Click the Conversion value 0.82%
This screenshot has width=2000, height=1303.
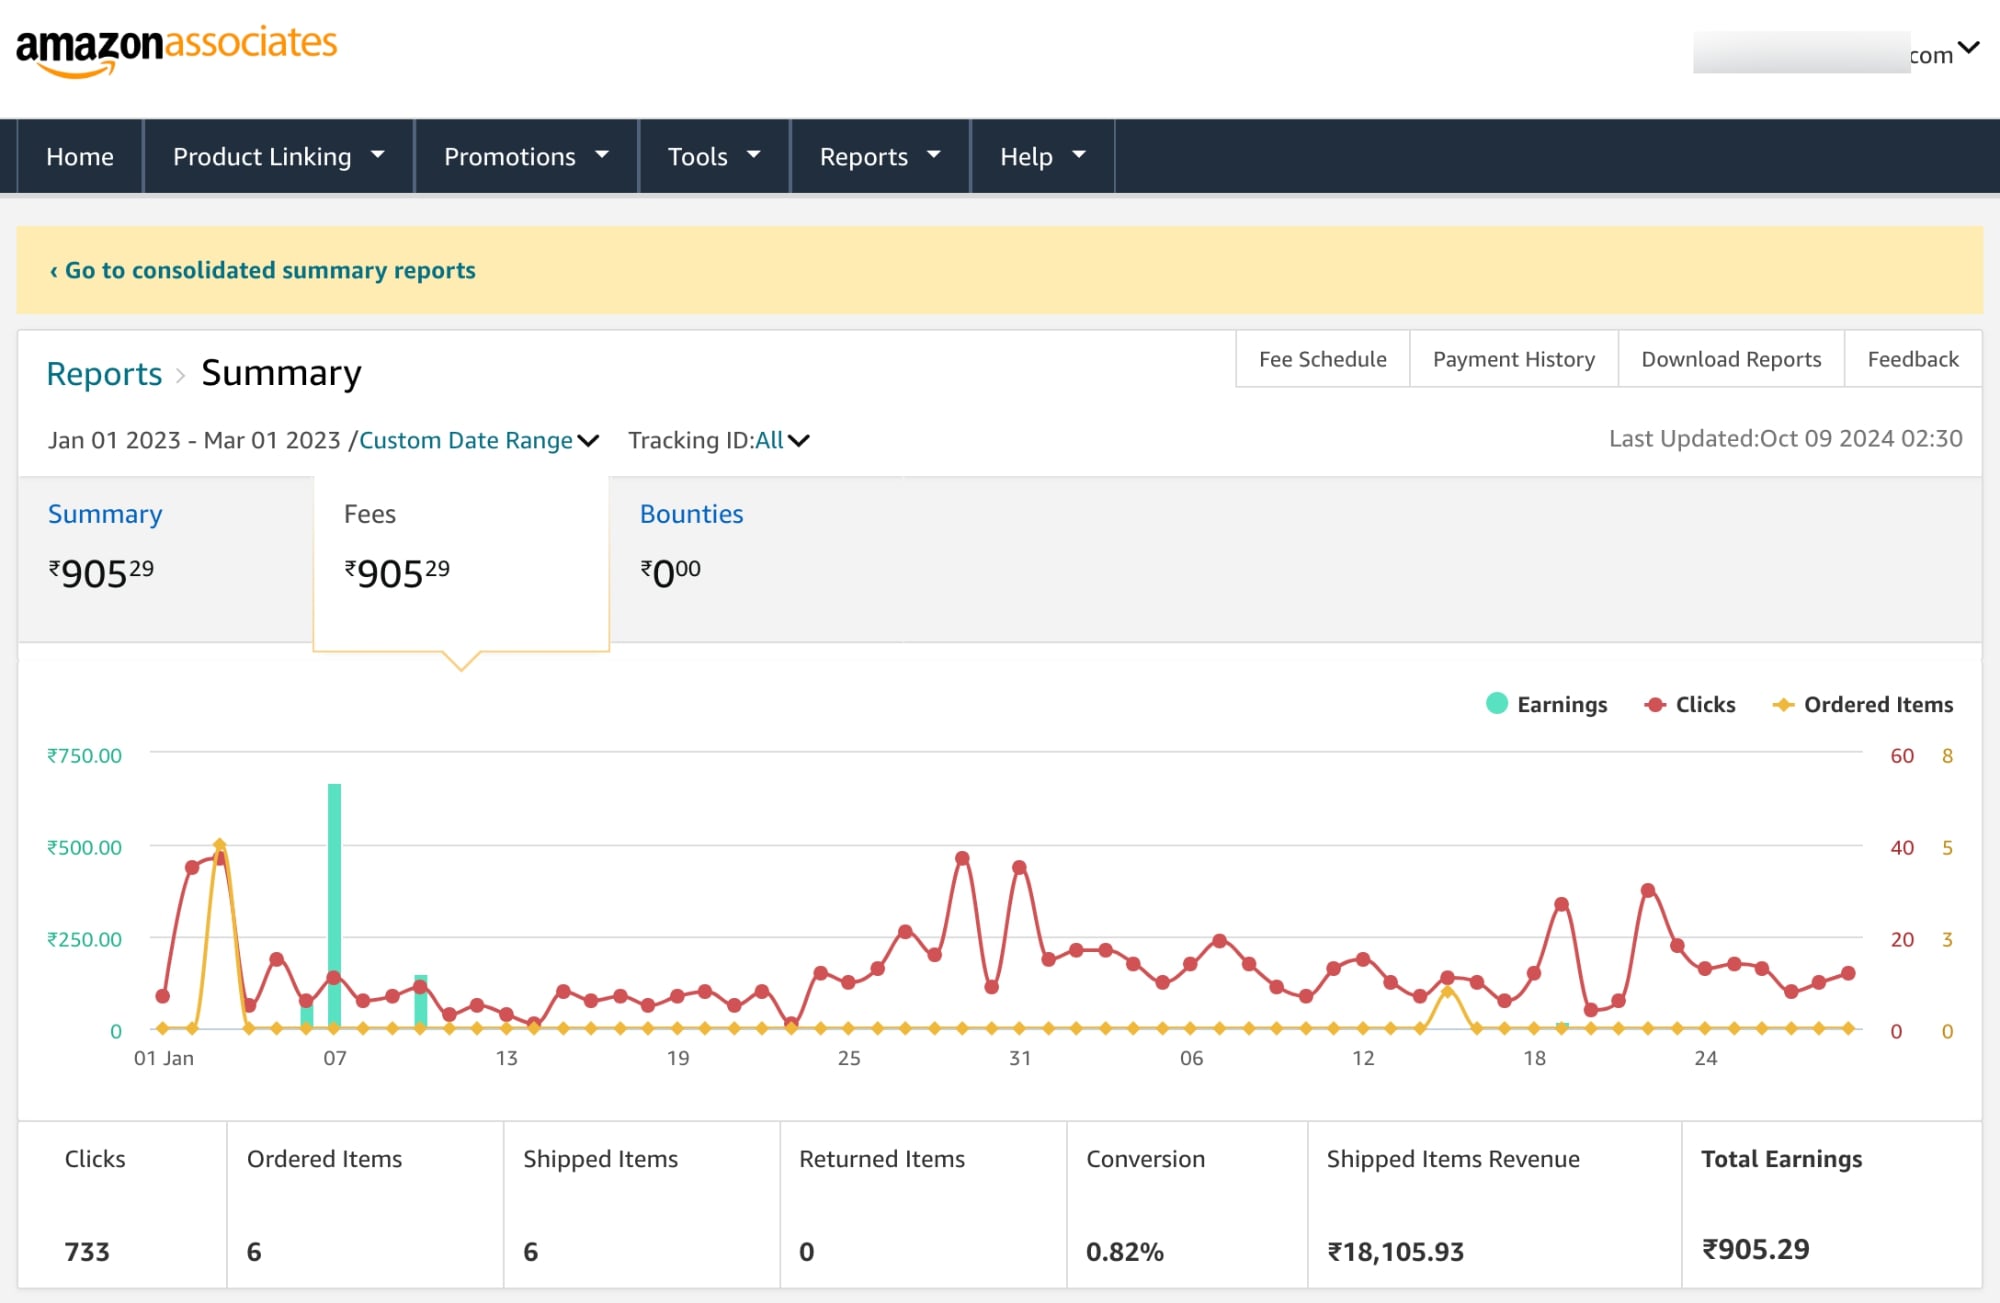[x=1125, y=1251]
